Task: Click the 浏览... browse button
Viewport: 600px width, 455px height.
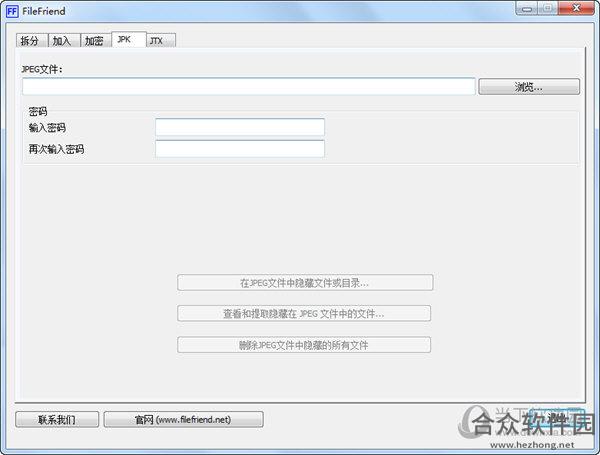Action: pyautogui.click(x=529, y=87)
